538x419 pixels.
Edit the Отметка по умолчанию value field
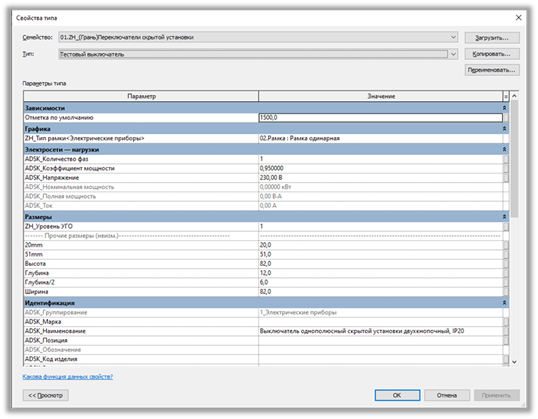[x=380, y=118]
